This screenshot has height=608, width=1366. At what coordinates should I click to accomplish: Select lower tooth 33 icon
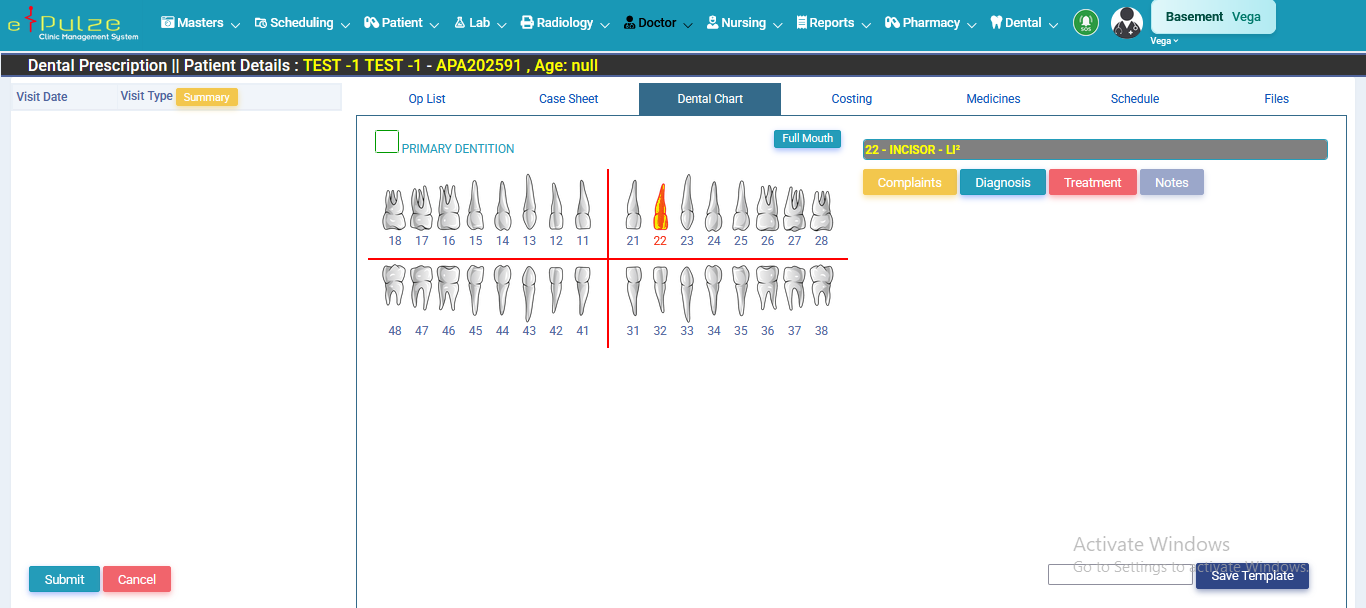point(687,293)
